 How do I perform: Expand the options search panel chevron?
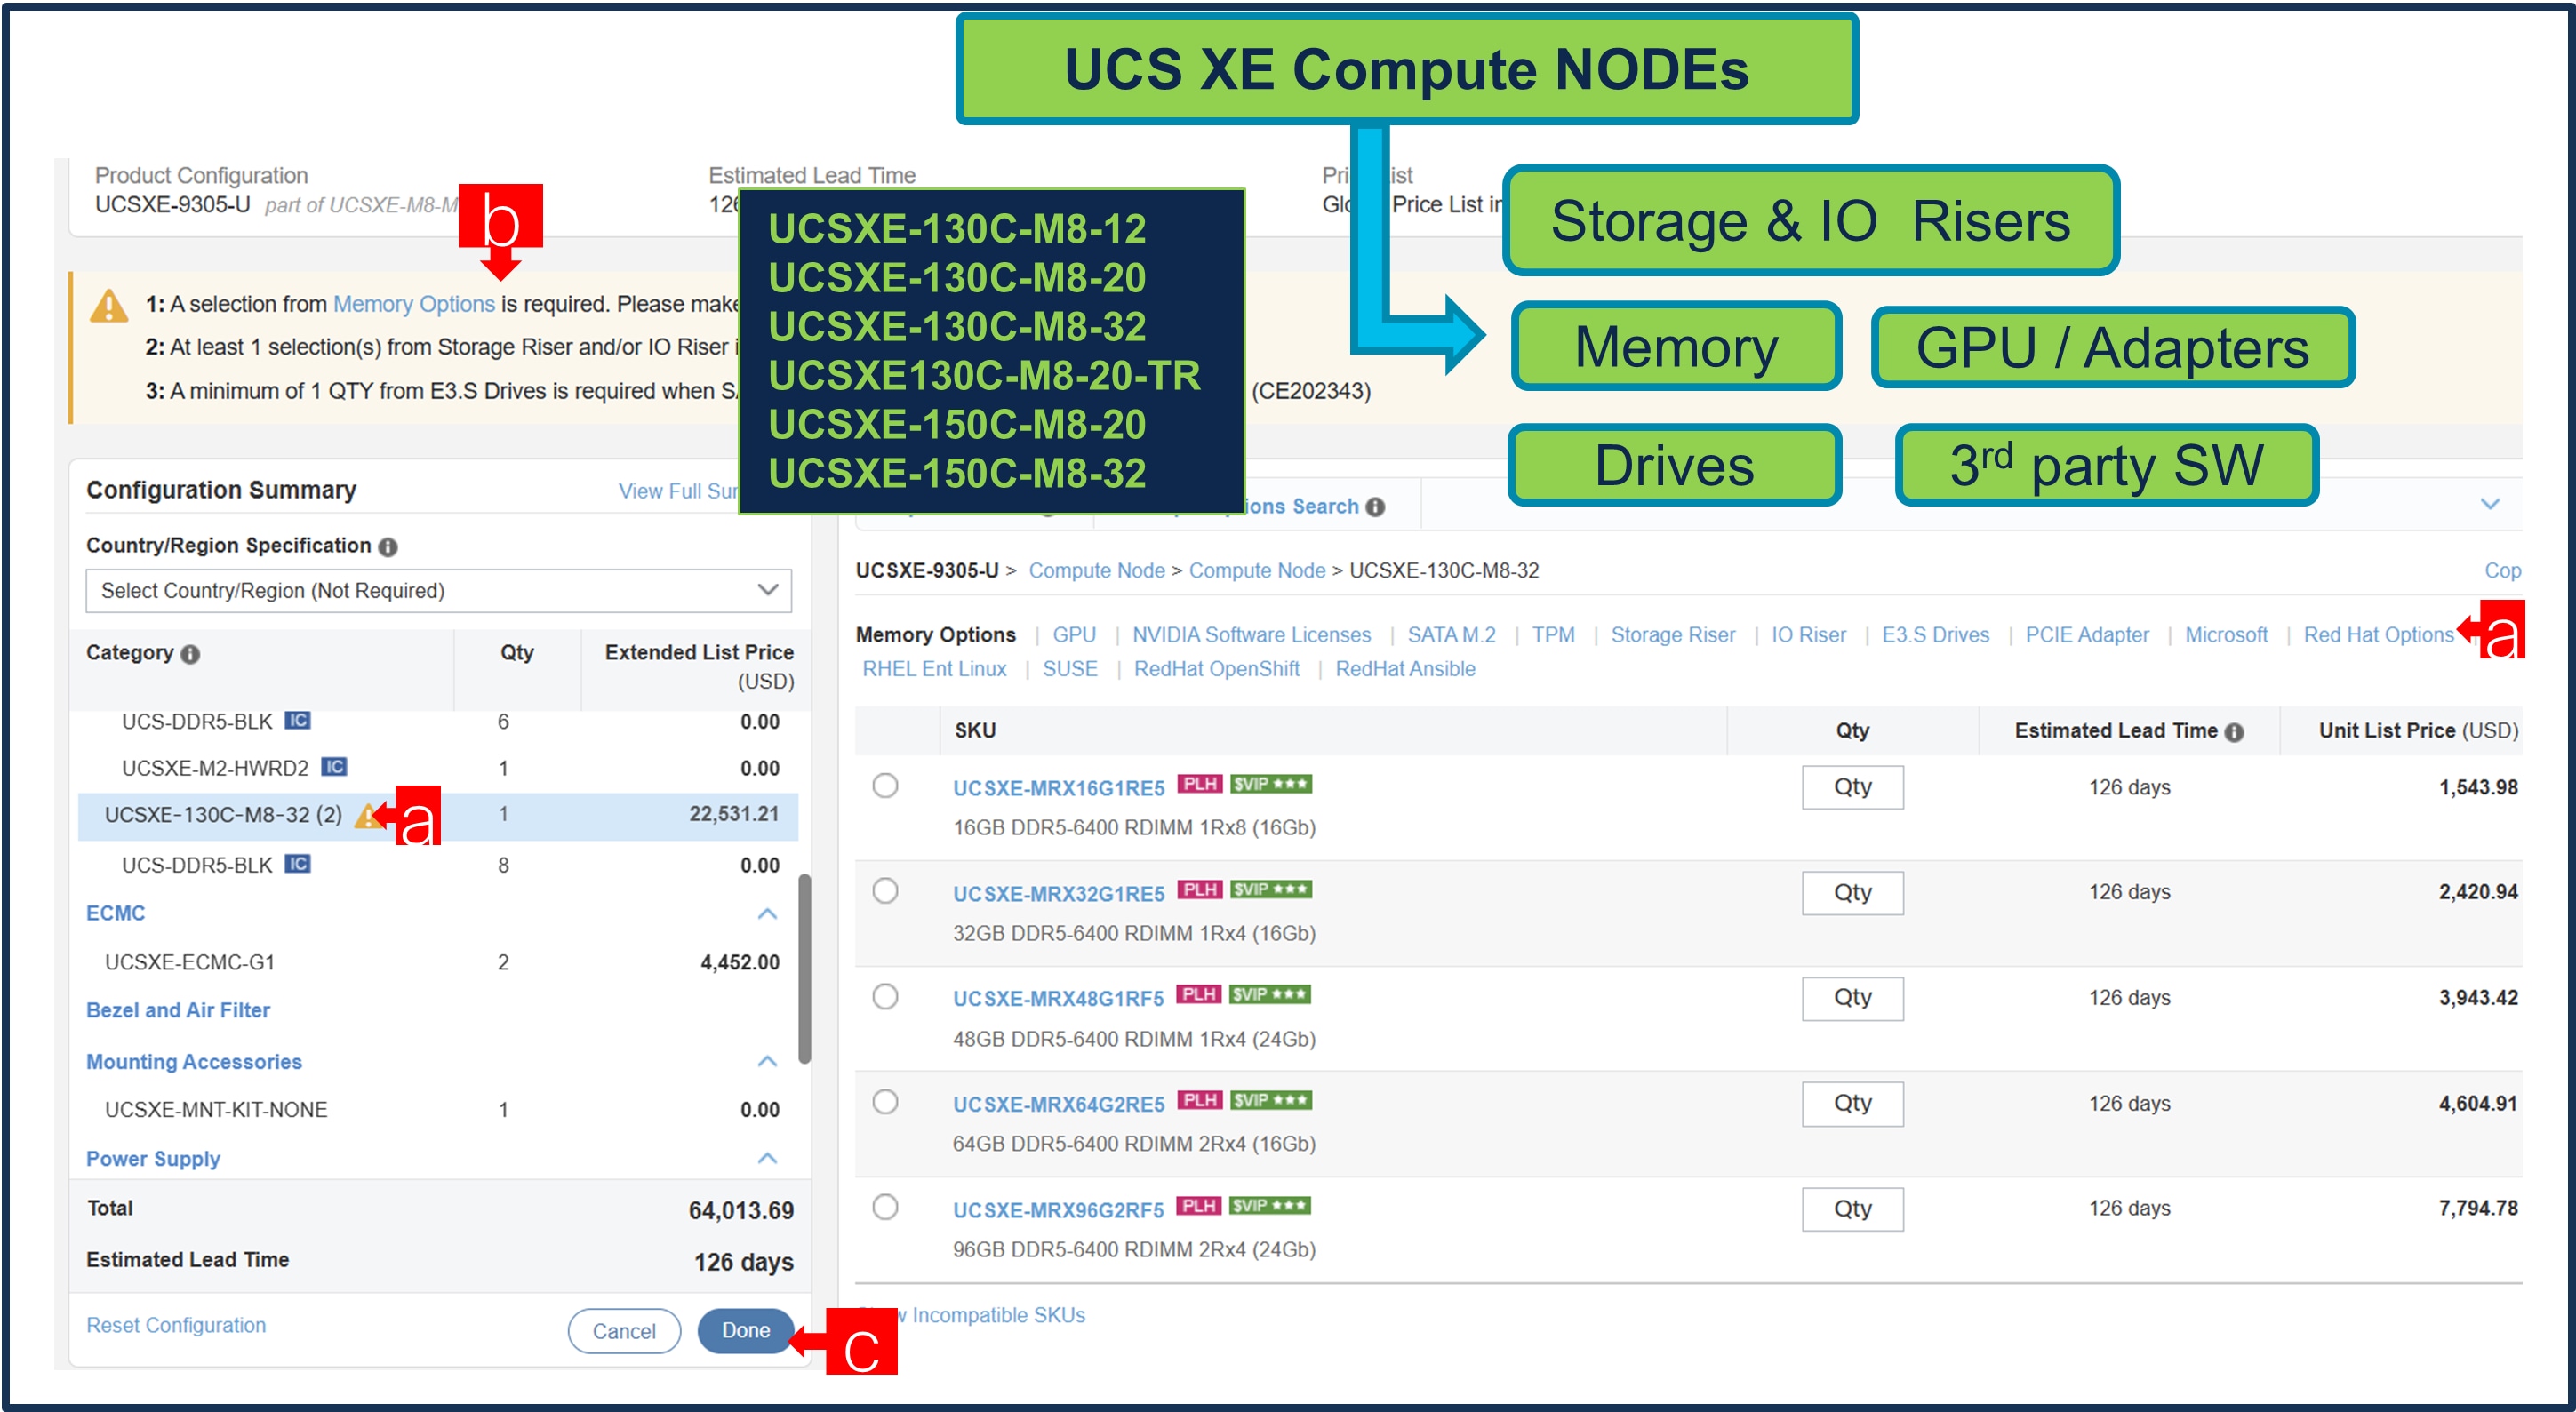click(2490, 504)
